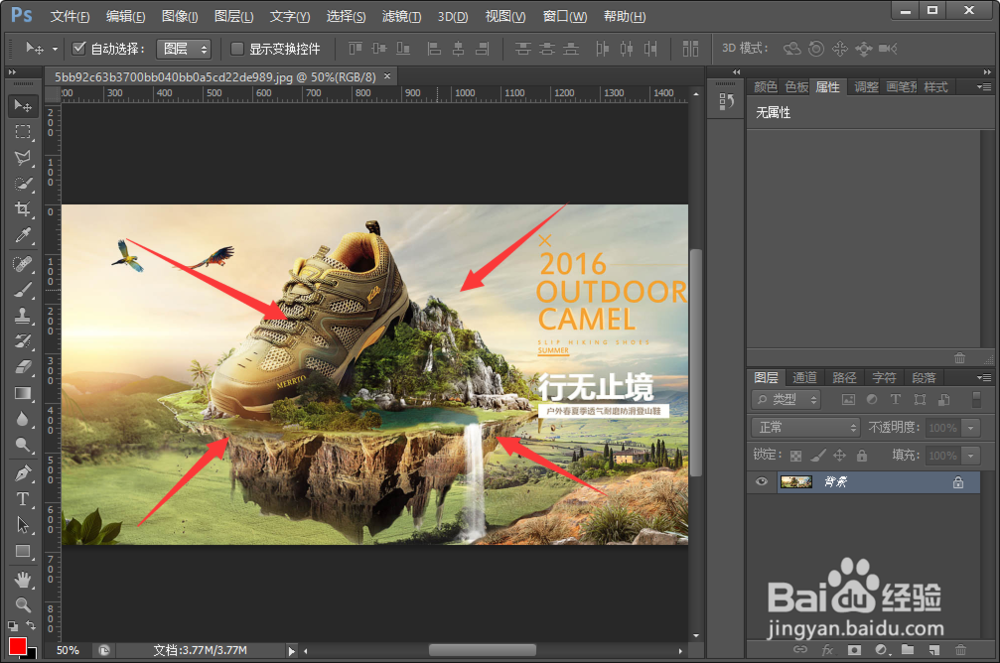Click status bar info arrow button

(x=291, y=651)
